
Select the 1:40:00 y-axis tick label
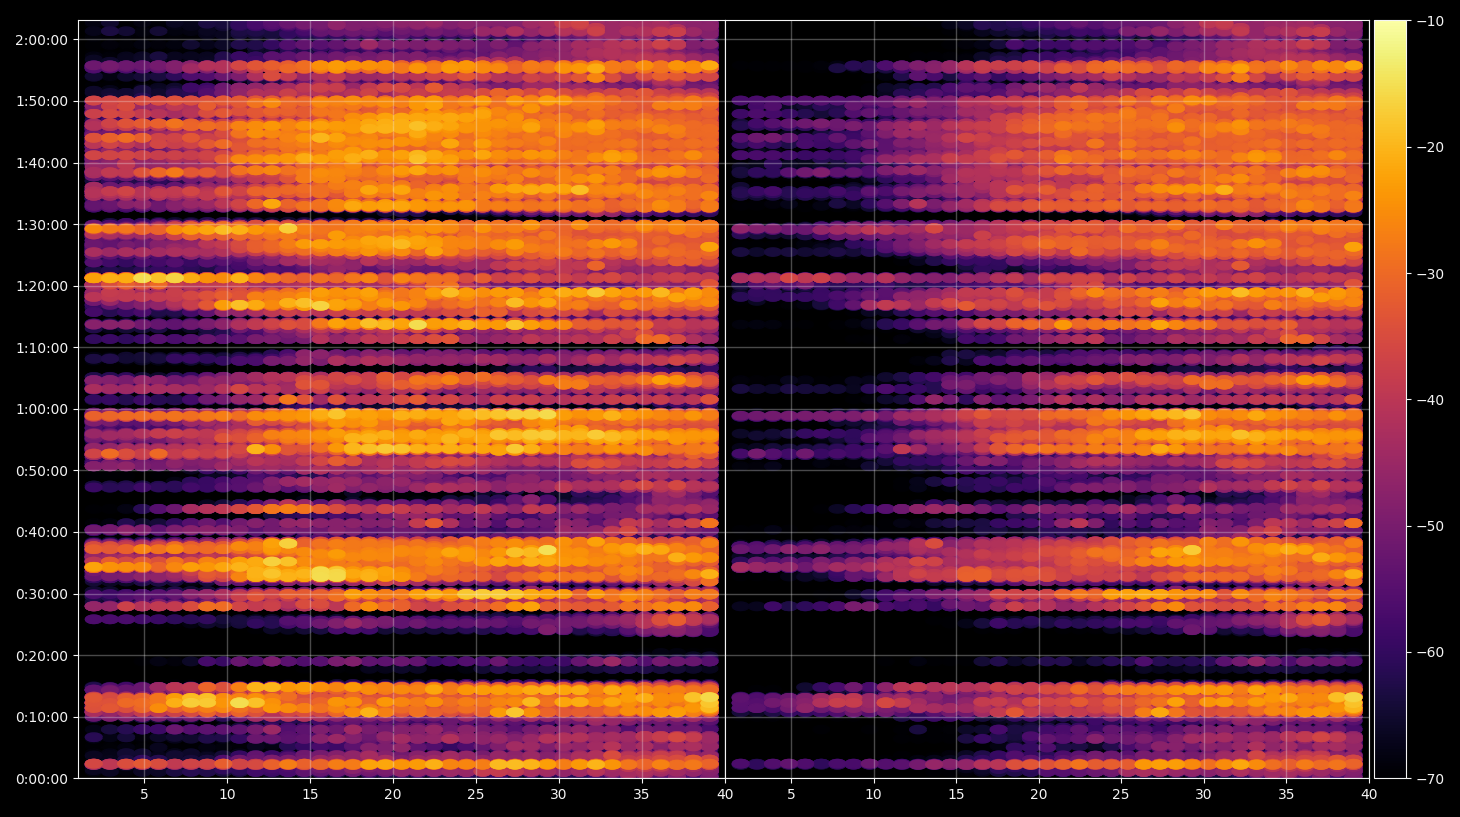pos(42,163)
